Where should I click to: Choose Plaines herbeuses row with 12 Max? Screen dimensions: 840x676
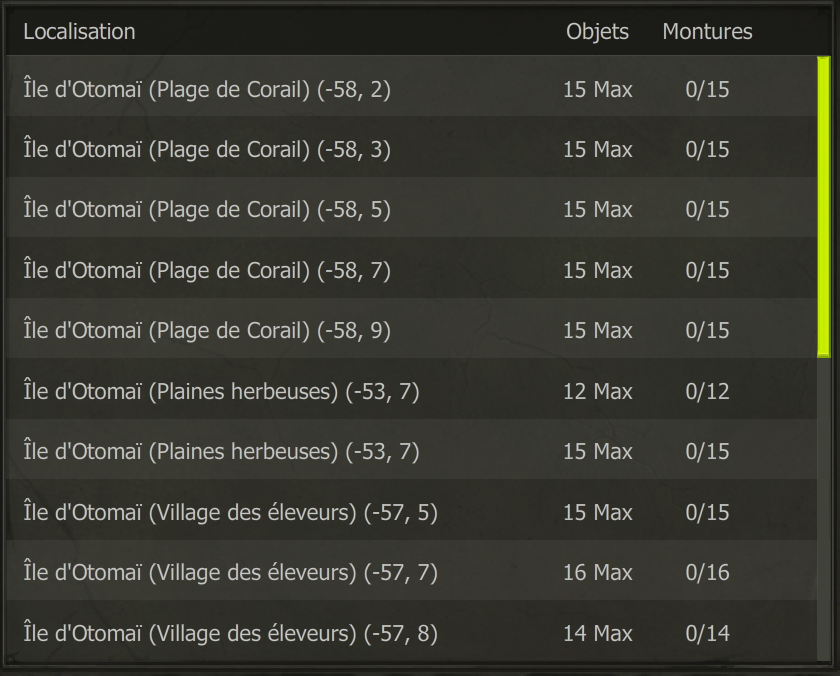click(411, 389)
